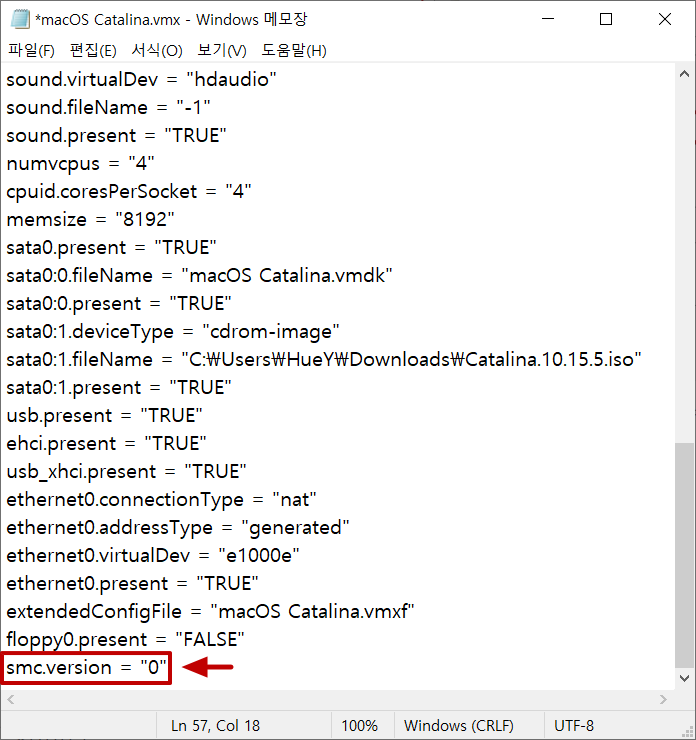696x740 pixels.
Task: Click the window size grip corner
Action: (687, 731)
